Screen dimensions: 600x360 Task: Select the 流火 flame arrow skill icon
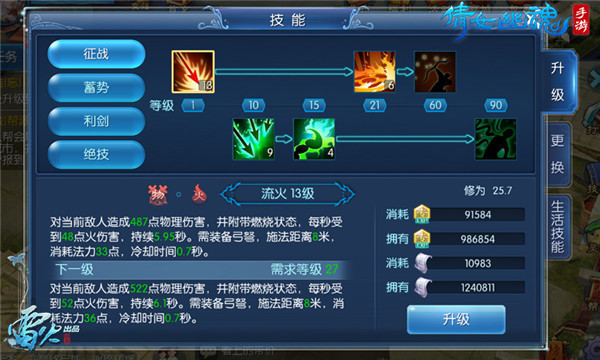[193, 72]
